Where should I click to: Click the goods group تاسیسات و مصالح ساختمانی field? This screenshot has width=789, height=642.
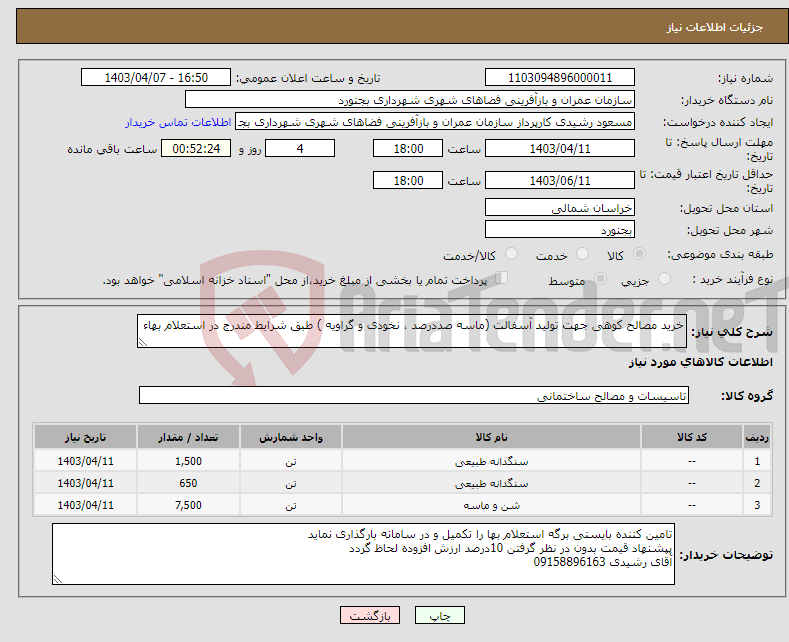(414, 395)
